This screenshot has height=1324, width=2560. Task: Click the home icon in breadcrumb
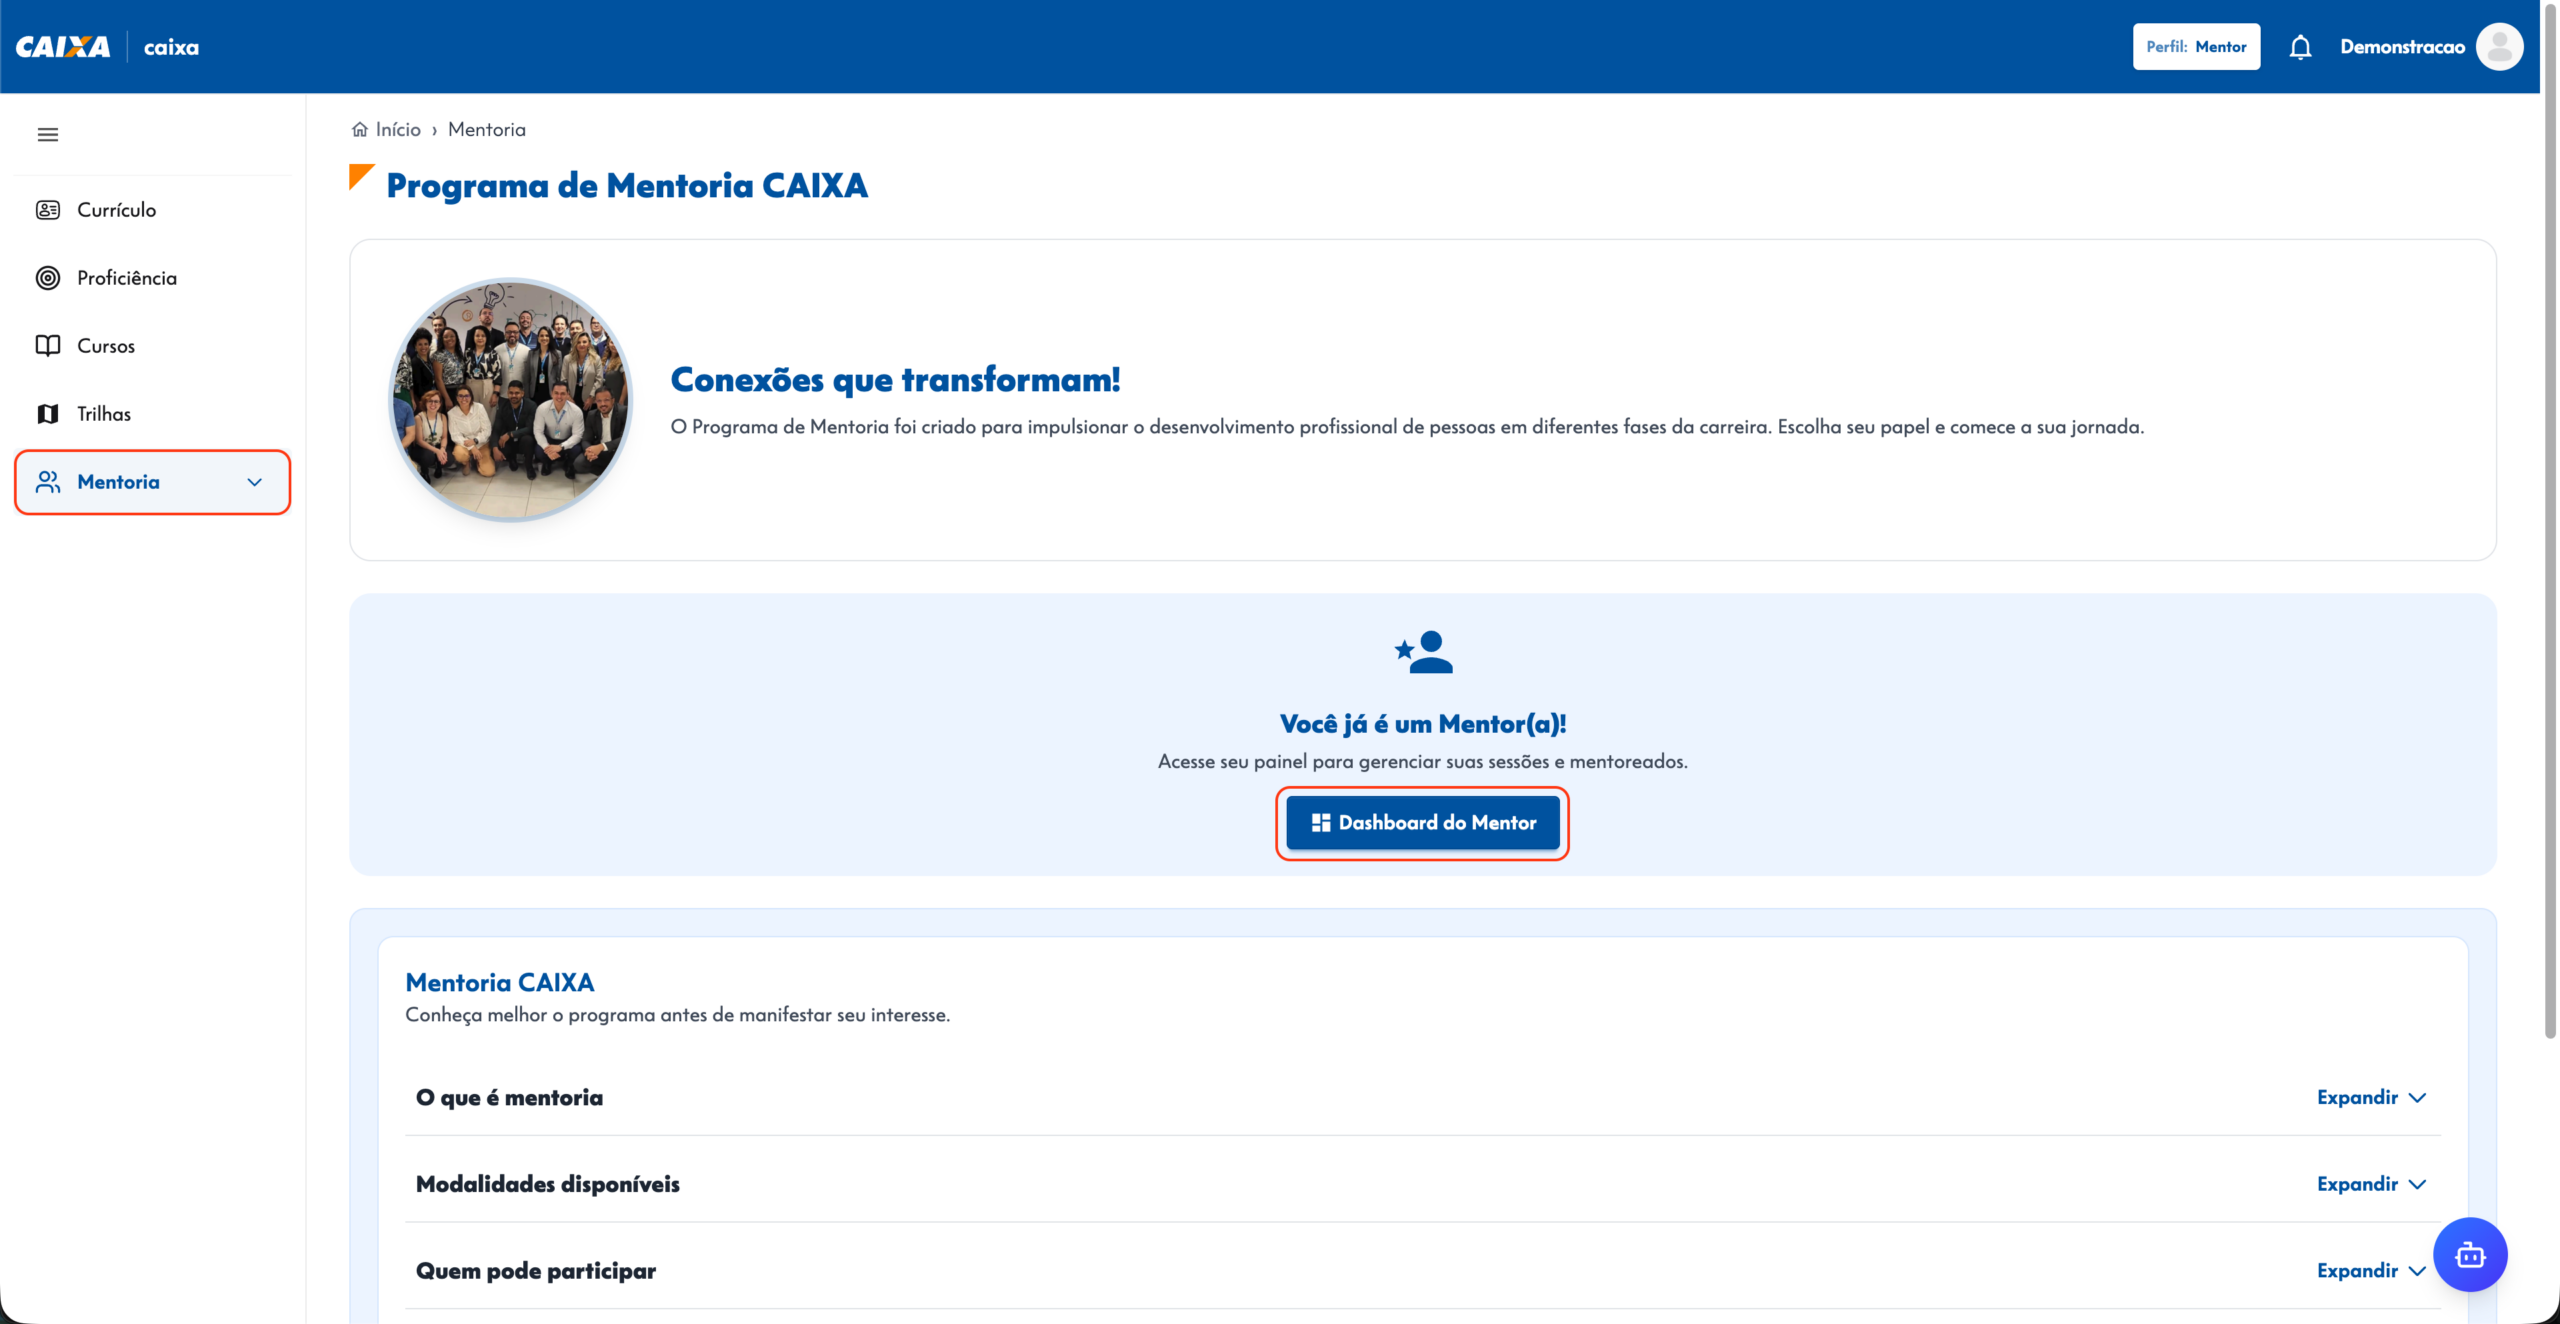[x=360, y=129]
